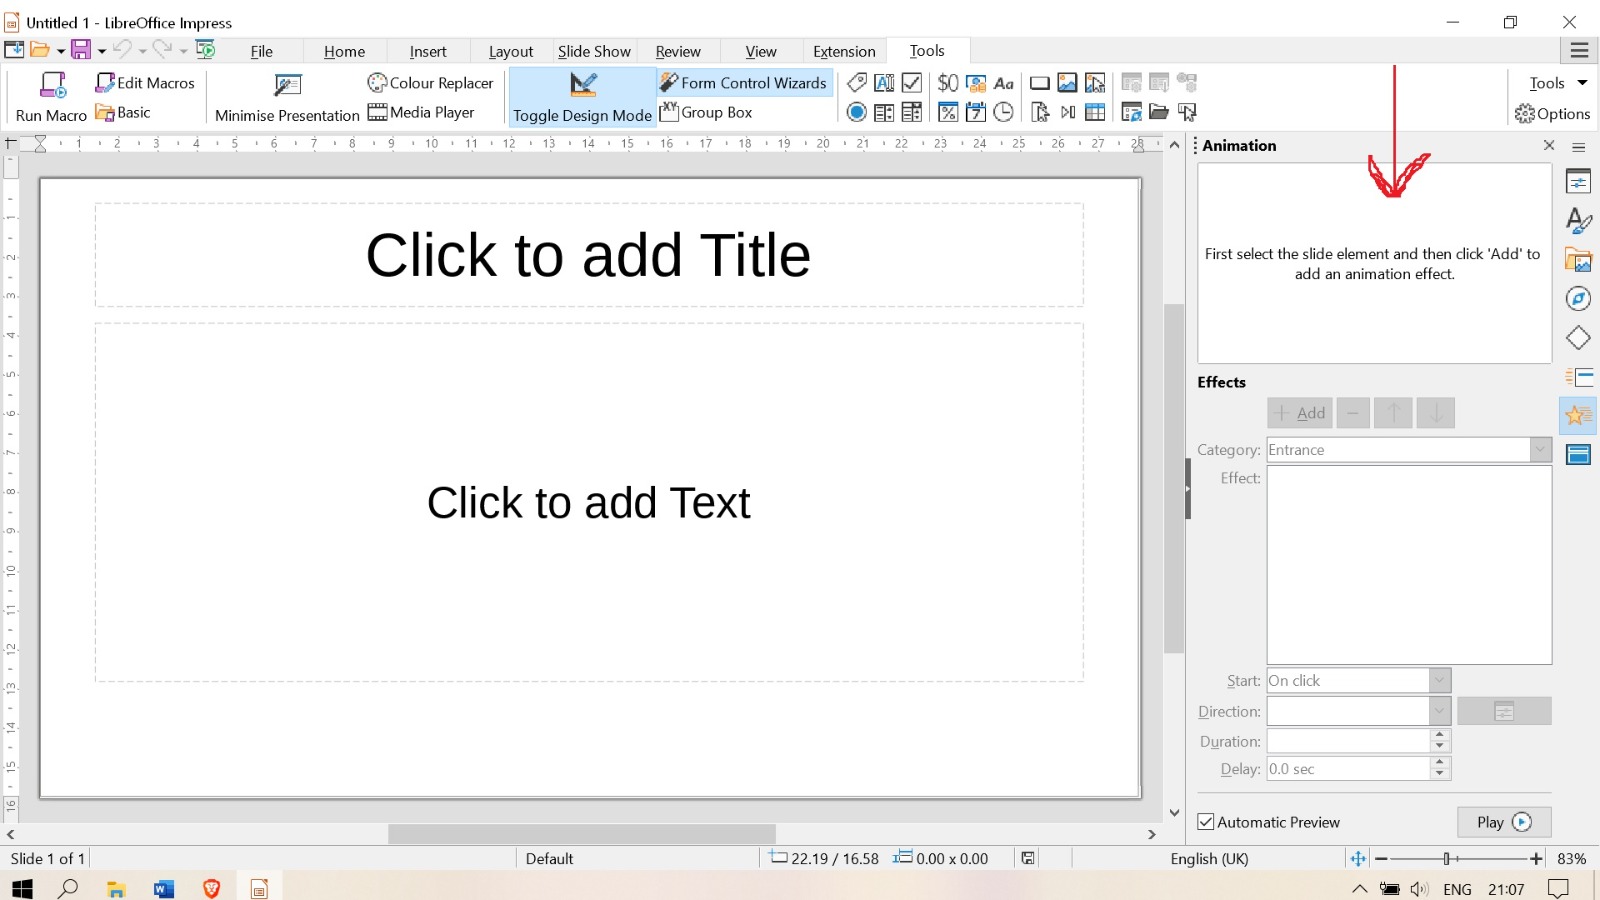Viewport: 1600px width, 900px height.
Task: Open the Navigator with the compass icon
Action: pyautogui.click(x=1578, y=298)
